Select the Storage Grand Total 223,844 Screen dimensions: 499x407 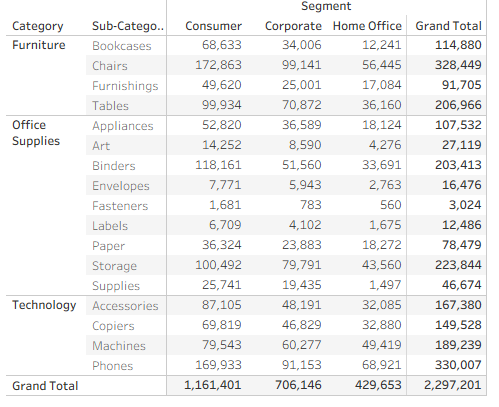(458, 265)
